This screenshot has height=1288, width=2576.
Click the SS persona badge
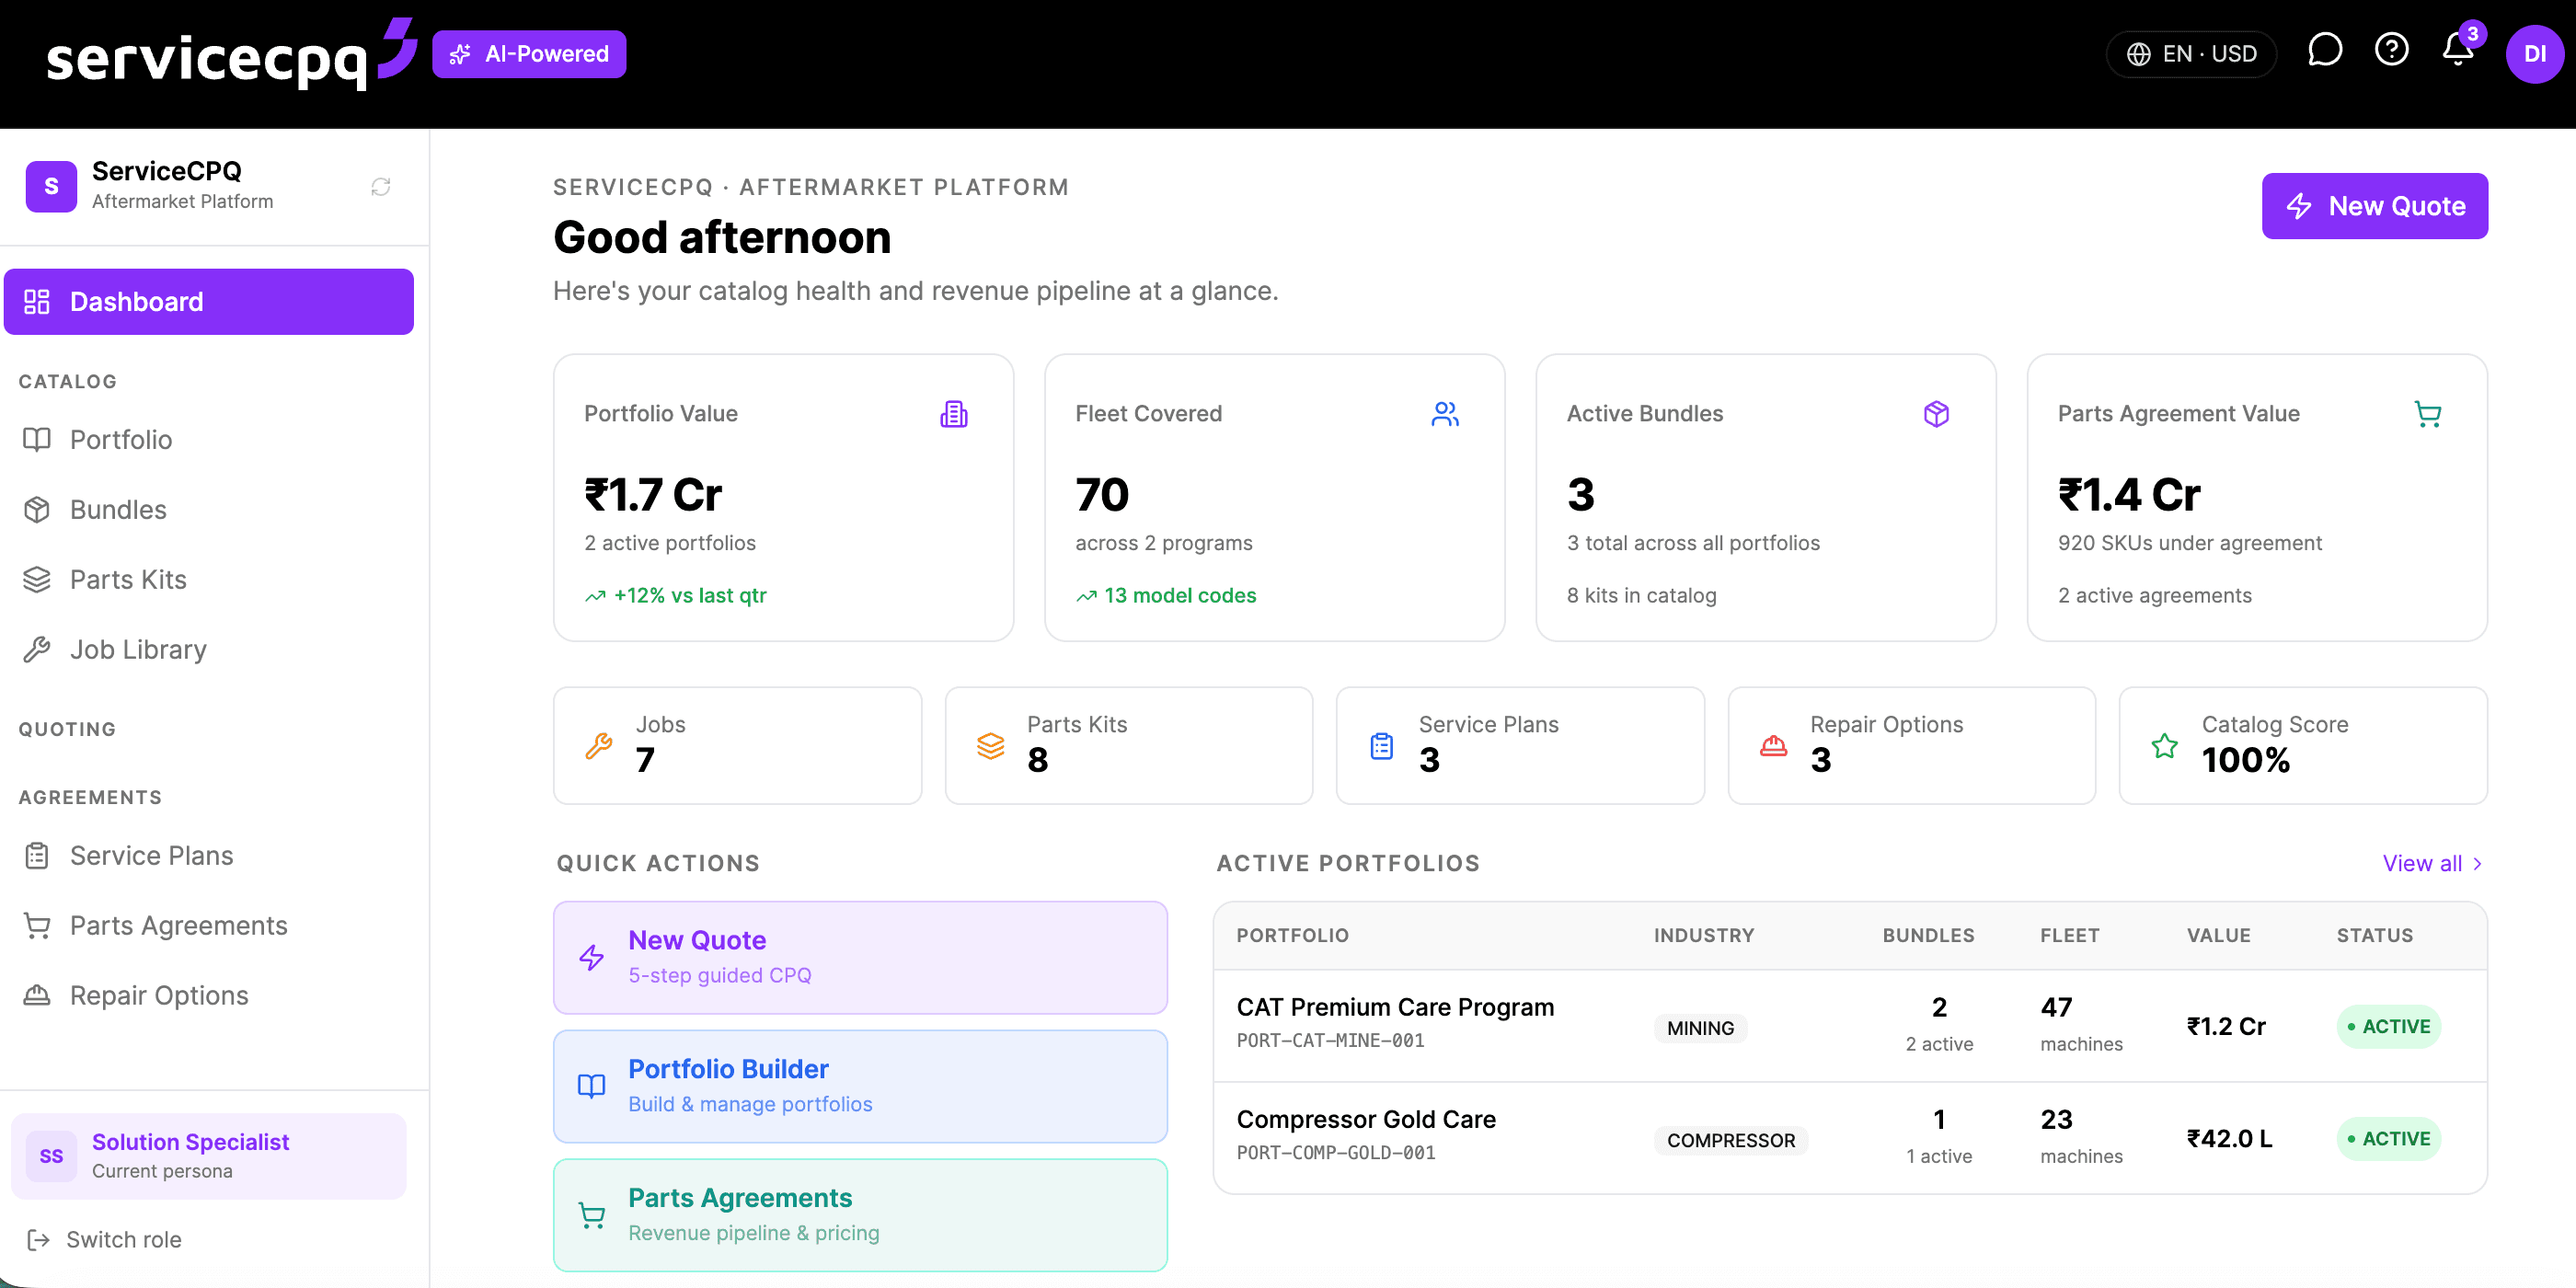click(x=51, y=1156)
